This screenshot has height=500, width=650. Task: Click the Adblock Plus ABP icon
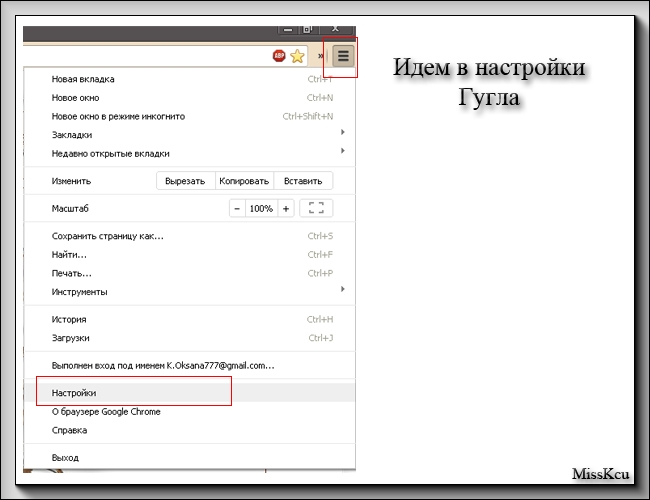point(279,56)
